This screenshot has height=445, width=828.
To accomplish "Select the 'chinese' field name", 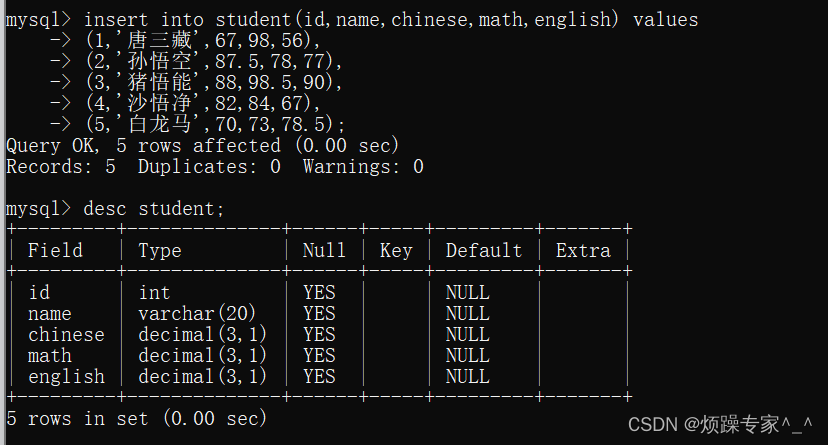I will (66, 335).
